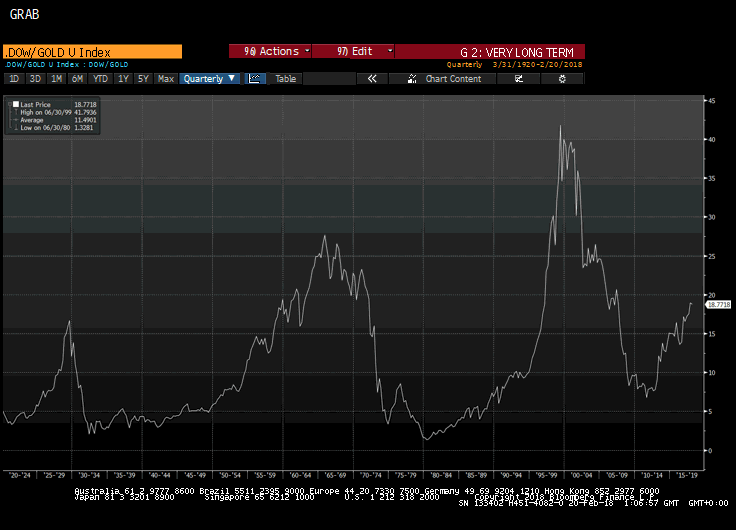This screenshot has height=530, width=736.
Task: Click the G 2: VERY LONG TERM title bar
Action: 490,52
